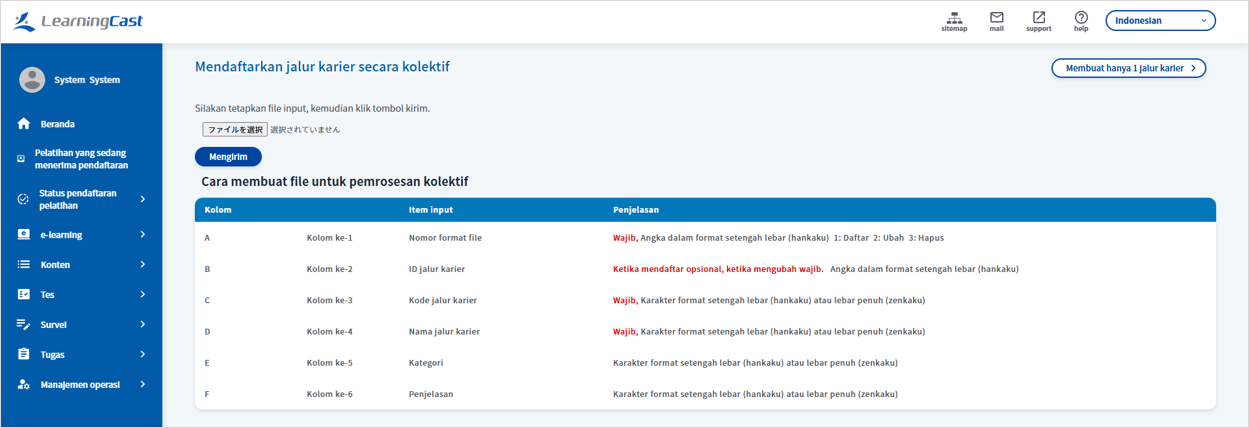Expand the Konten submenu chevron
The height and width of the screenshot is (428, 1249).
(143, 265)
